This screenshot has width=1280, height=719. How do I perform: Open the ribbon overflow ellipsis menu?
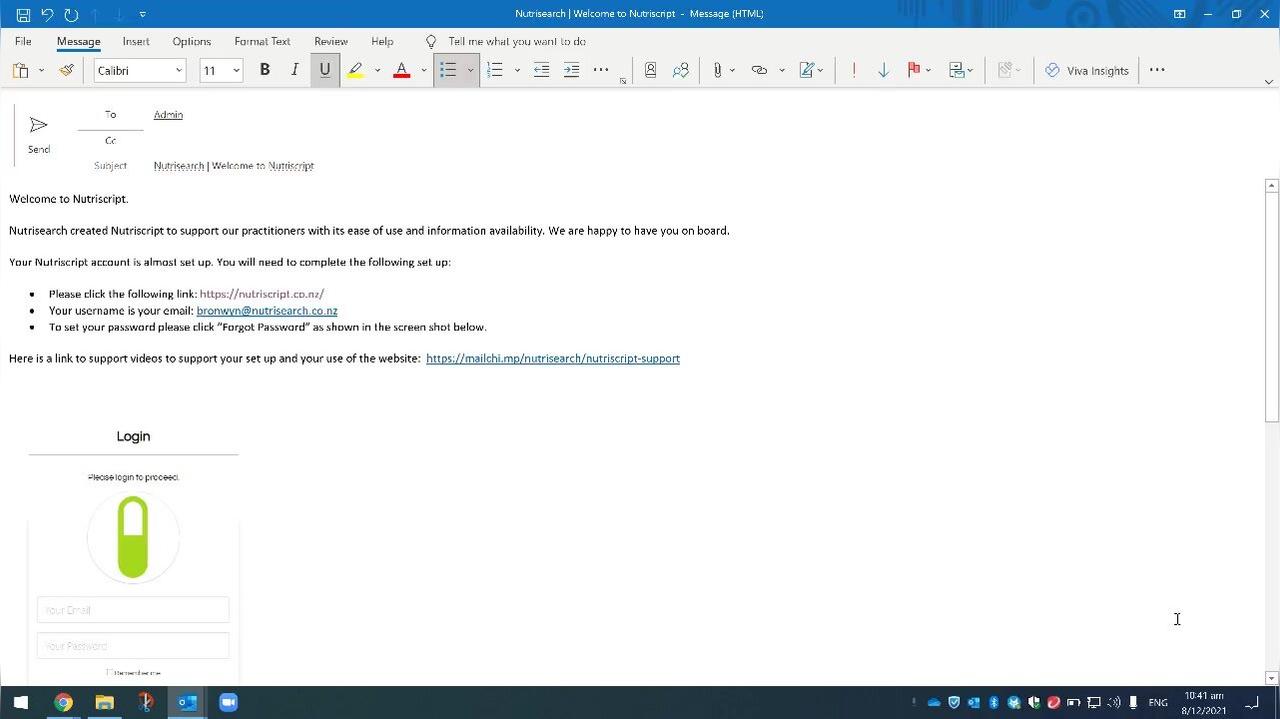click(x=1157, y=70)
